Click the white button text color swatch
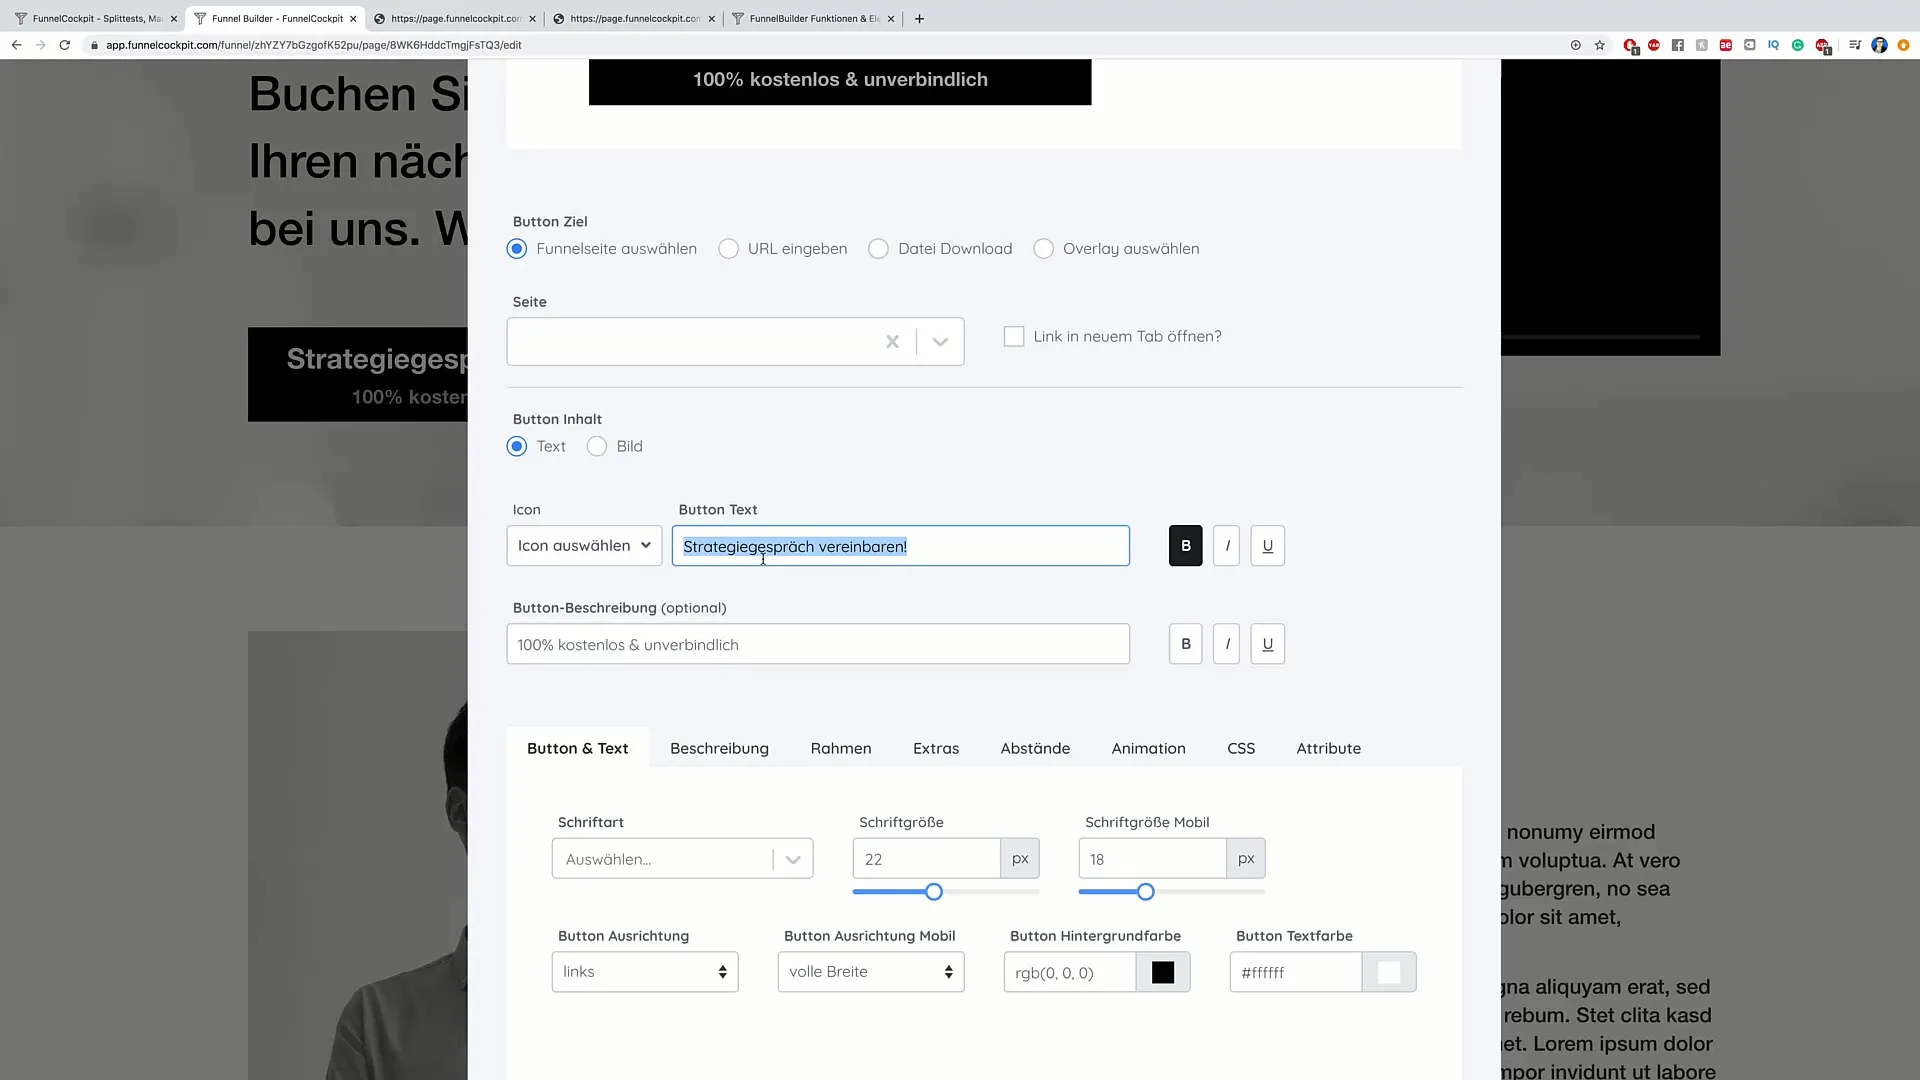The height and width of the screenshot is (1080, 1920). 1389,972
